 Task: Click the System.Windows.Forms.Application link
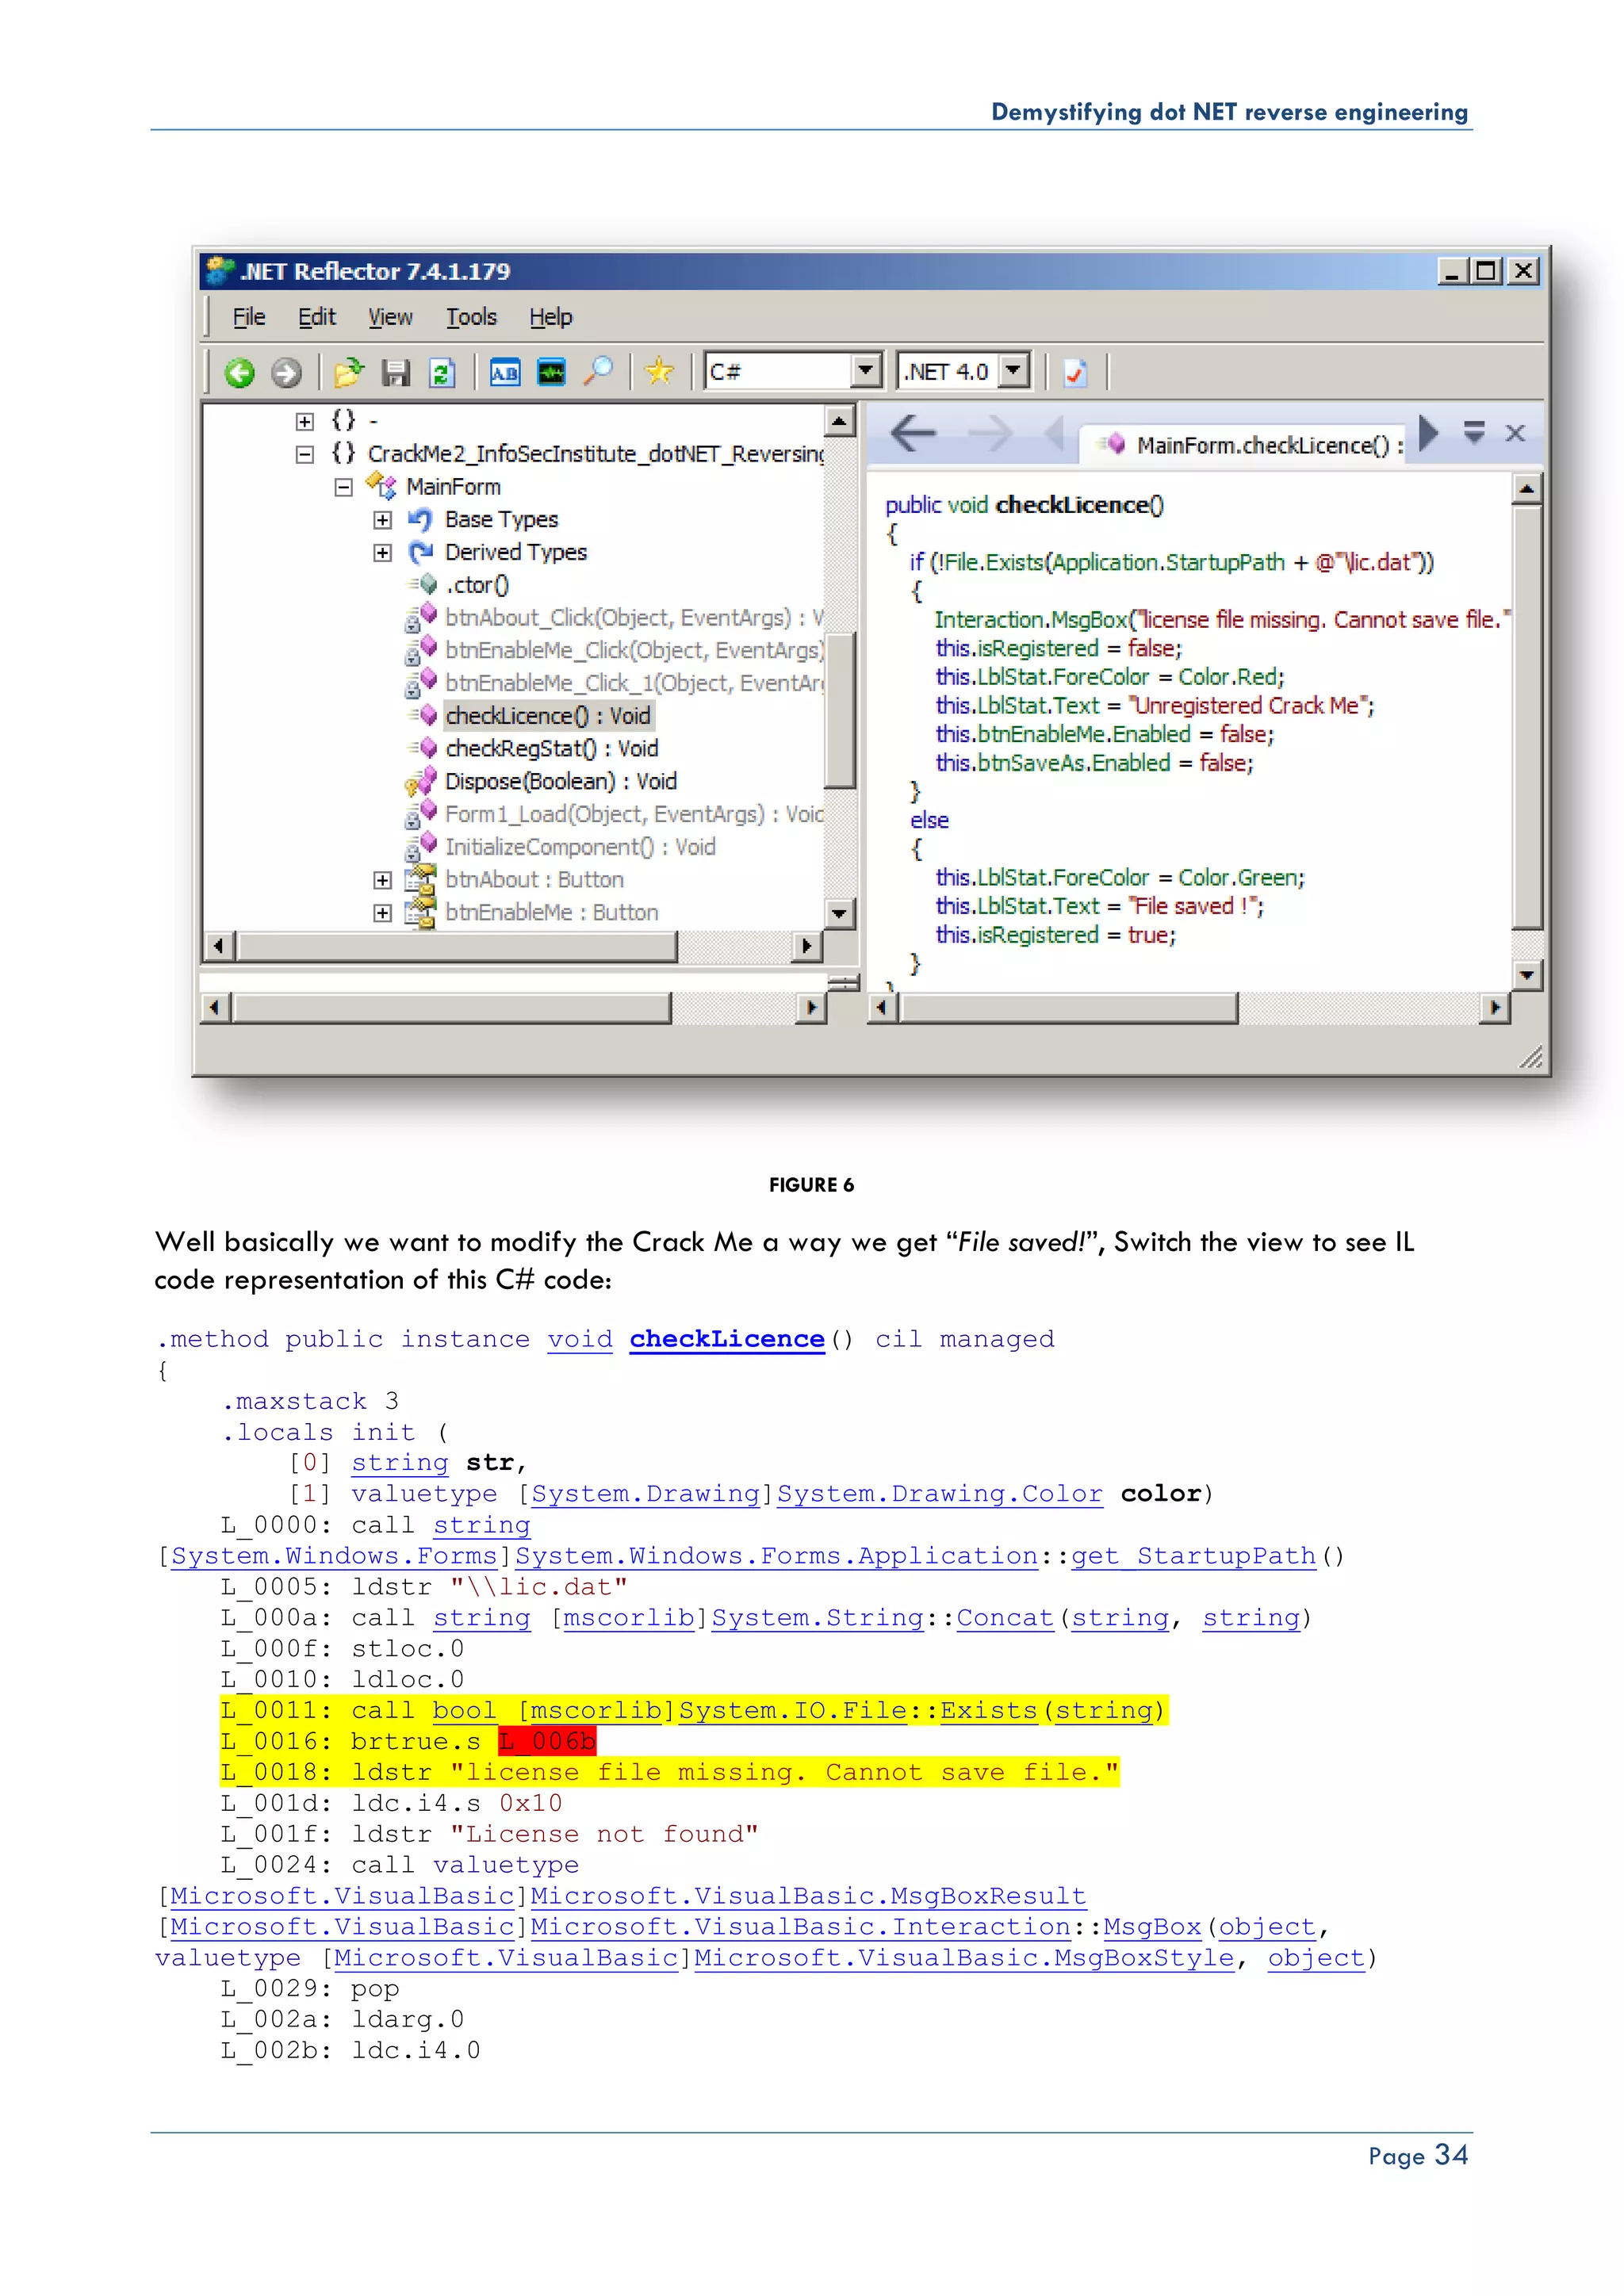click(777, 1556)
